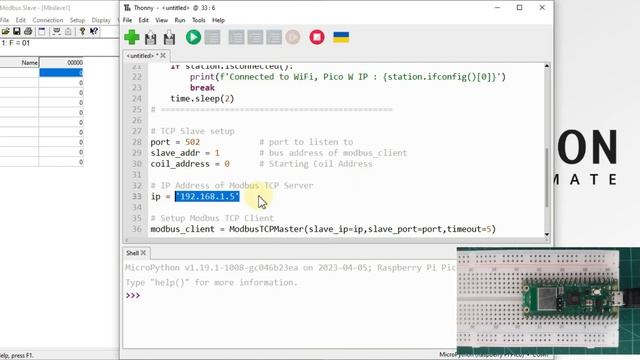Click Connect icon in Modbus Slave toolbar
Image resolution: width=640 pixels, height=360 pixels.
(x=57, y=31)
